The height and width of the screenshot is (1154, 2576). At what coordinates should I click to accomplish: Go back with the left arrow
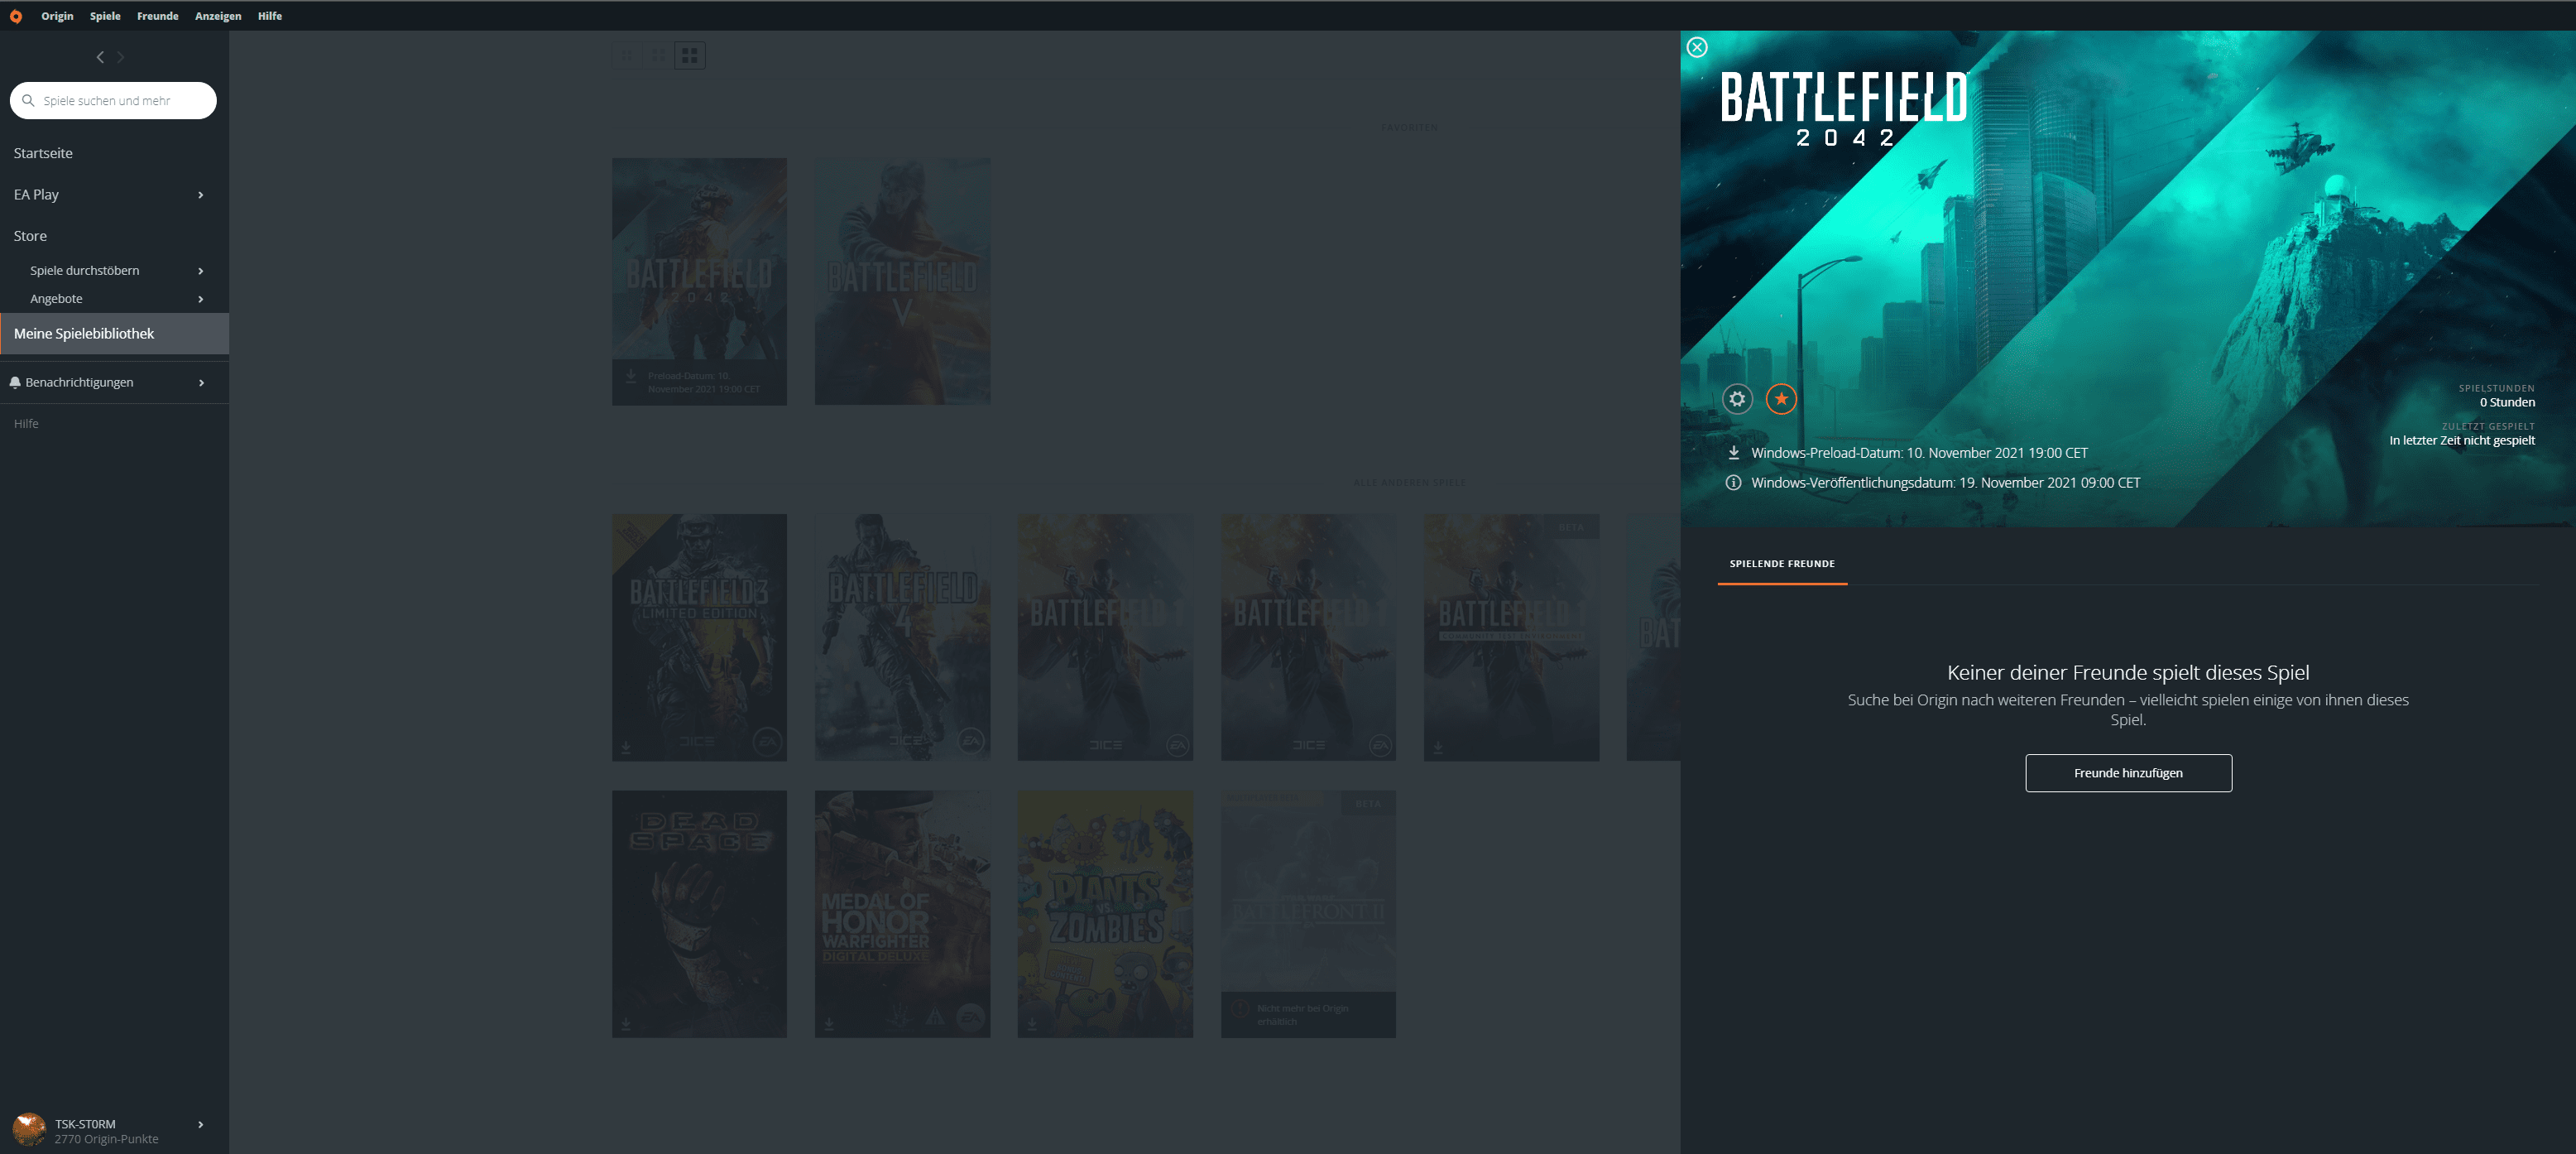[x=100, y=57]
